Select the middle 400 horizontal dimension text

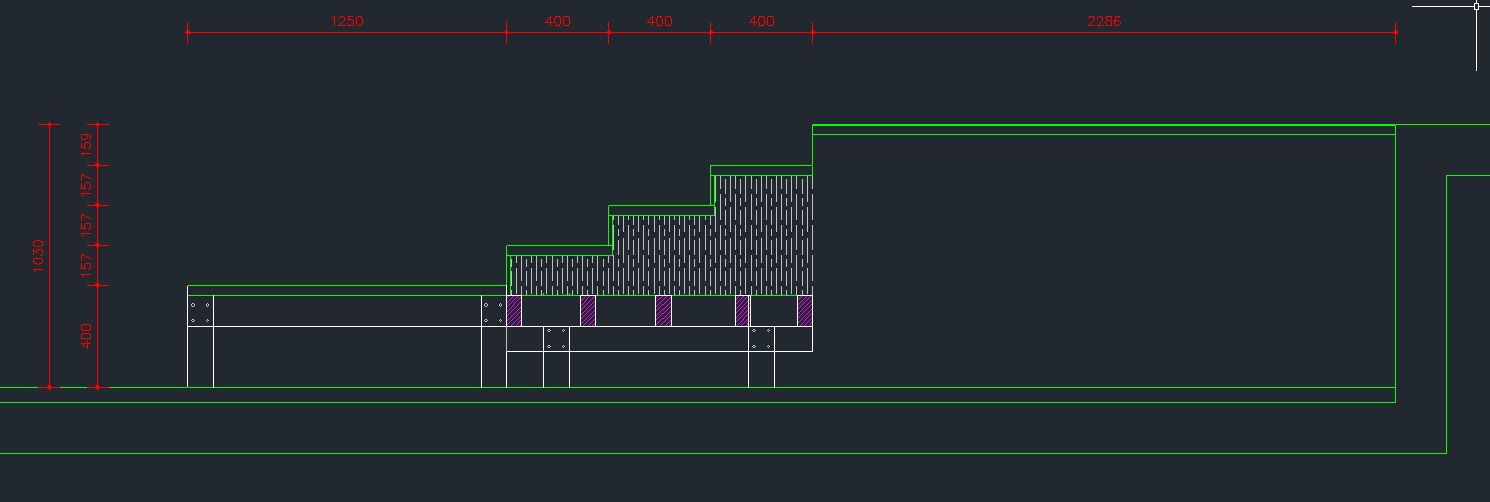(660, 21)
